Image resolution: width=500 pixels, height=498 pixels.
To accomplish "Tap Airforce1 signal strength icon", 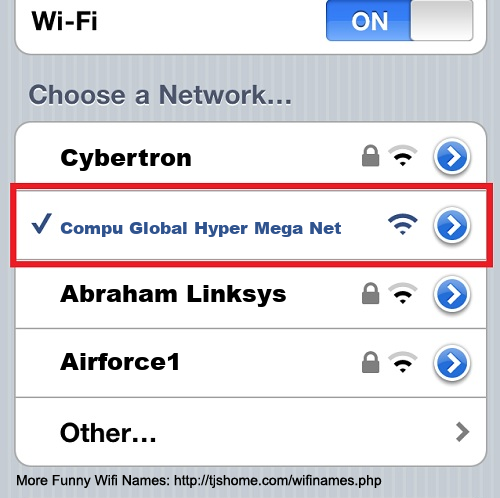I will 403,362.
